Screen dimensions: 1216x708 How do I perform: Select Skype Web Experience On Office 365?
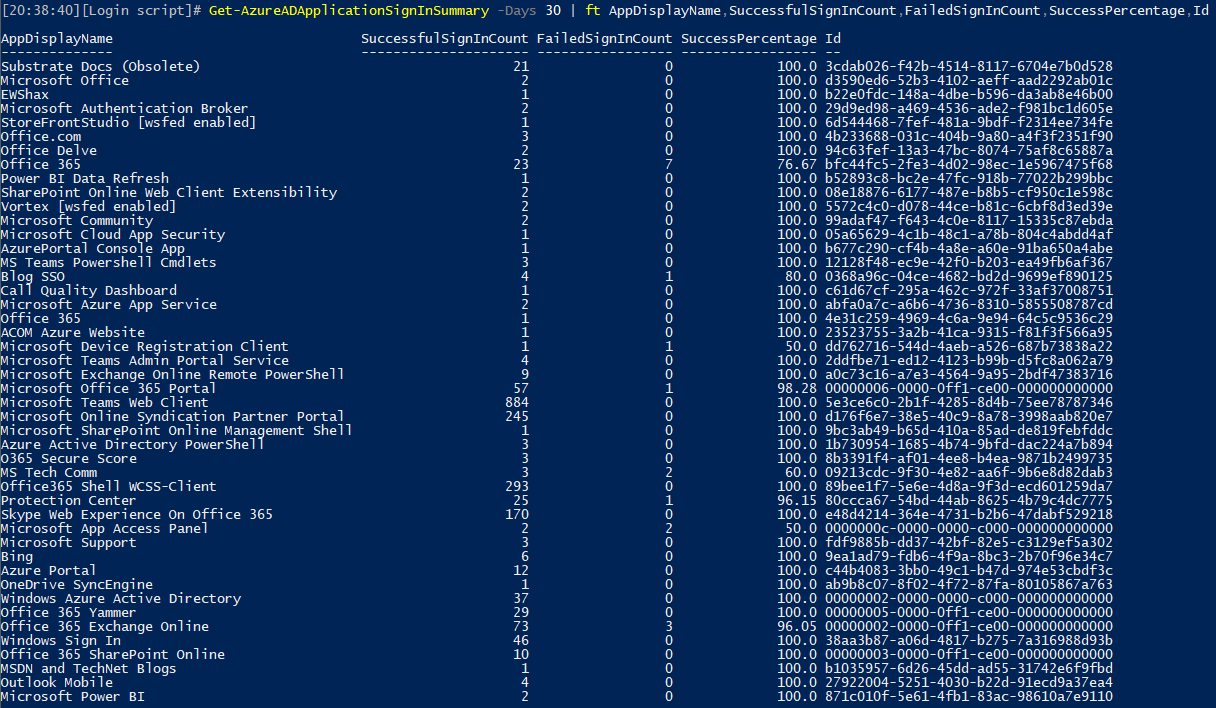(137, 514)
